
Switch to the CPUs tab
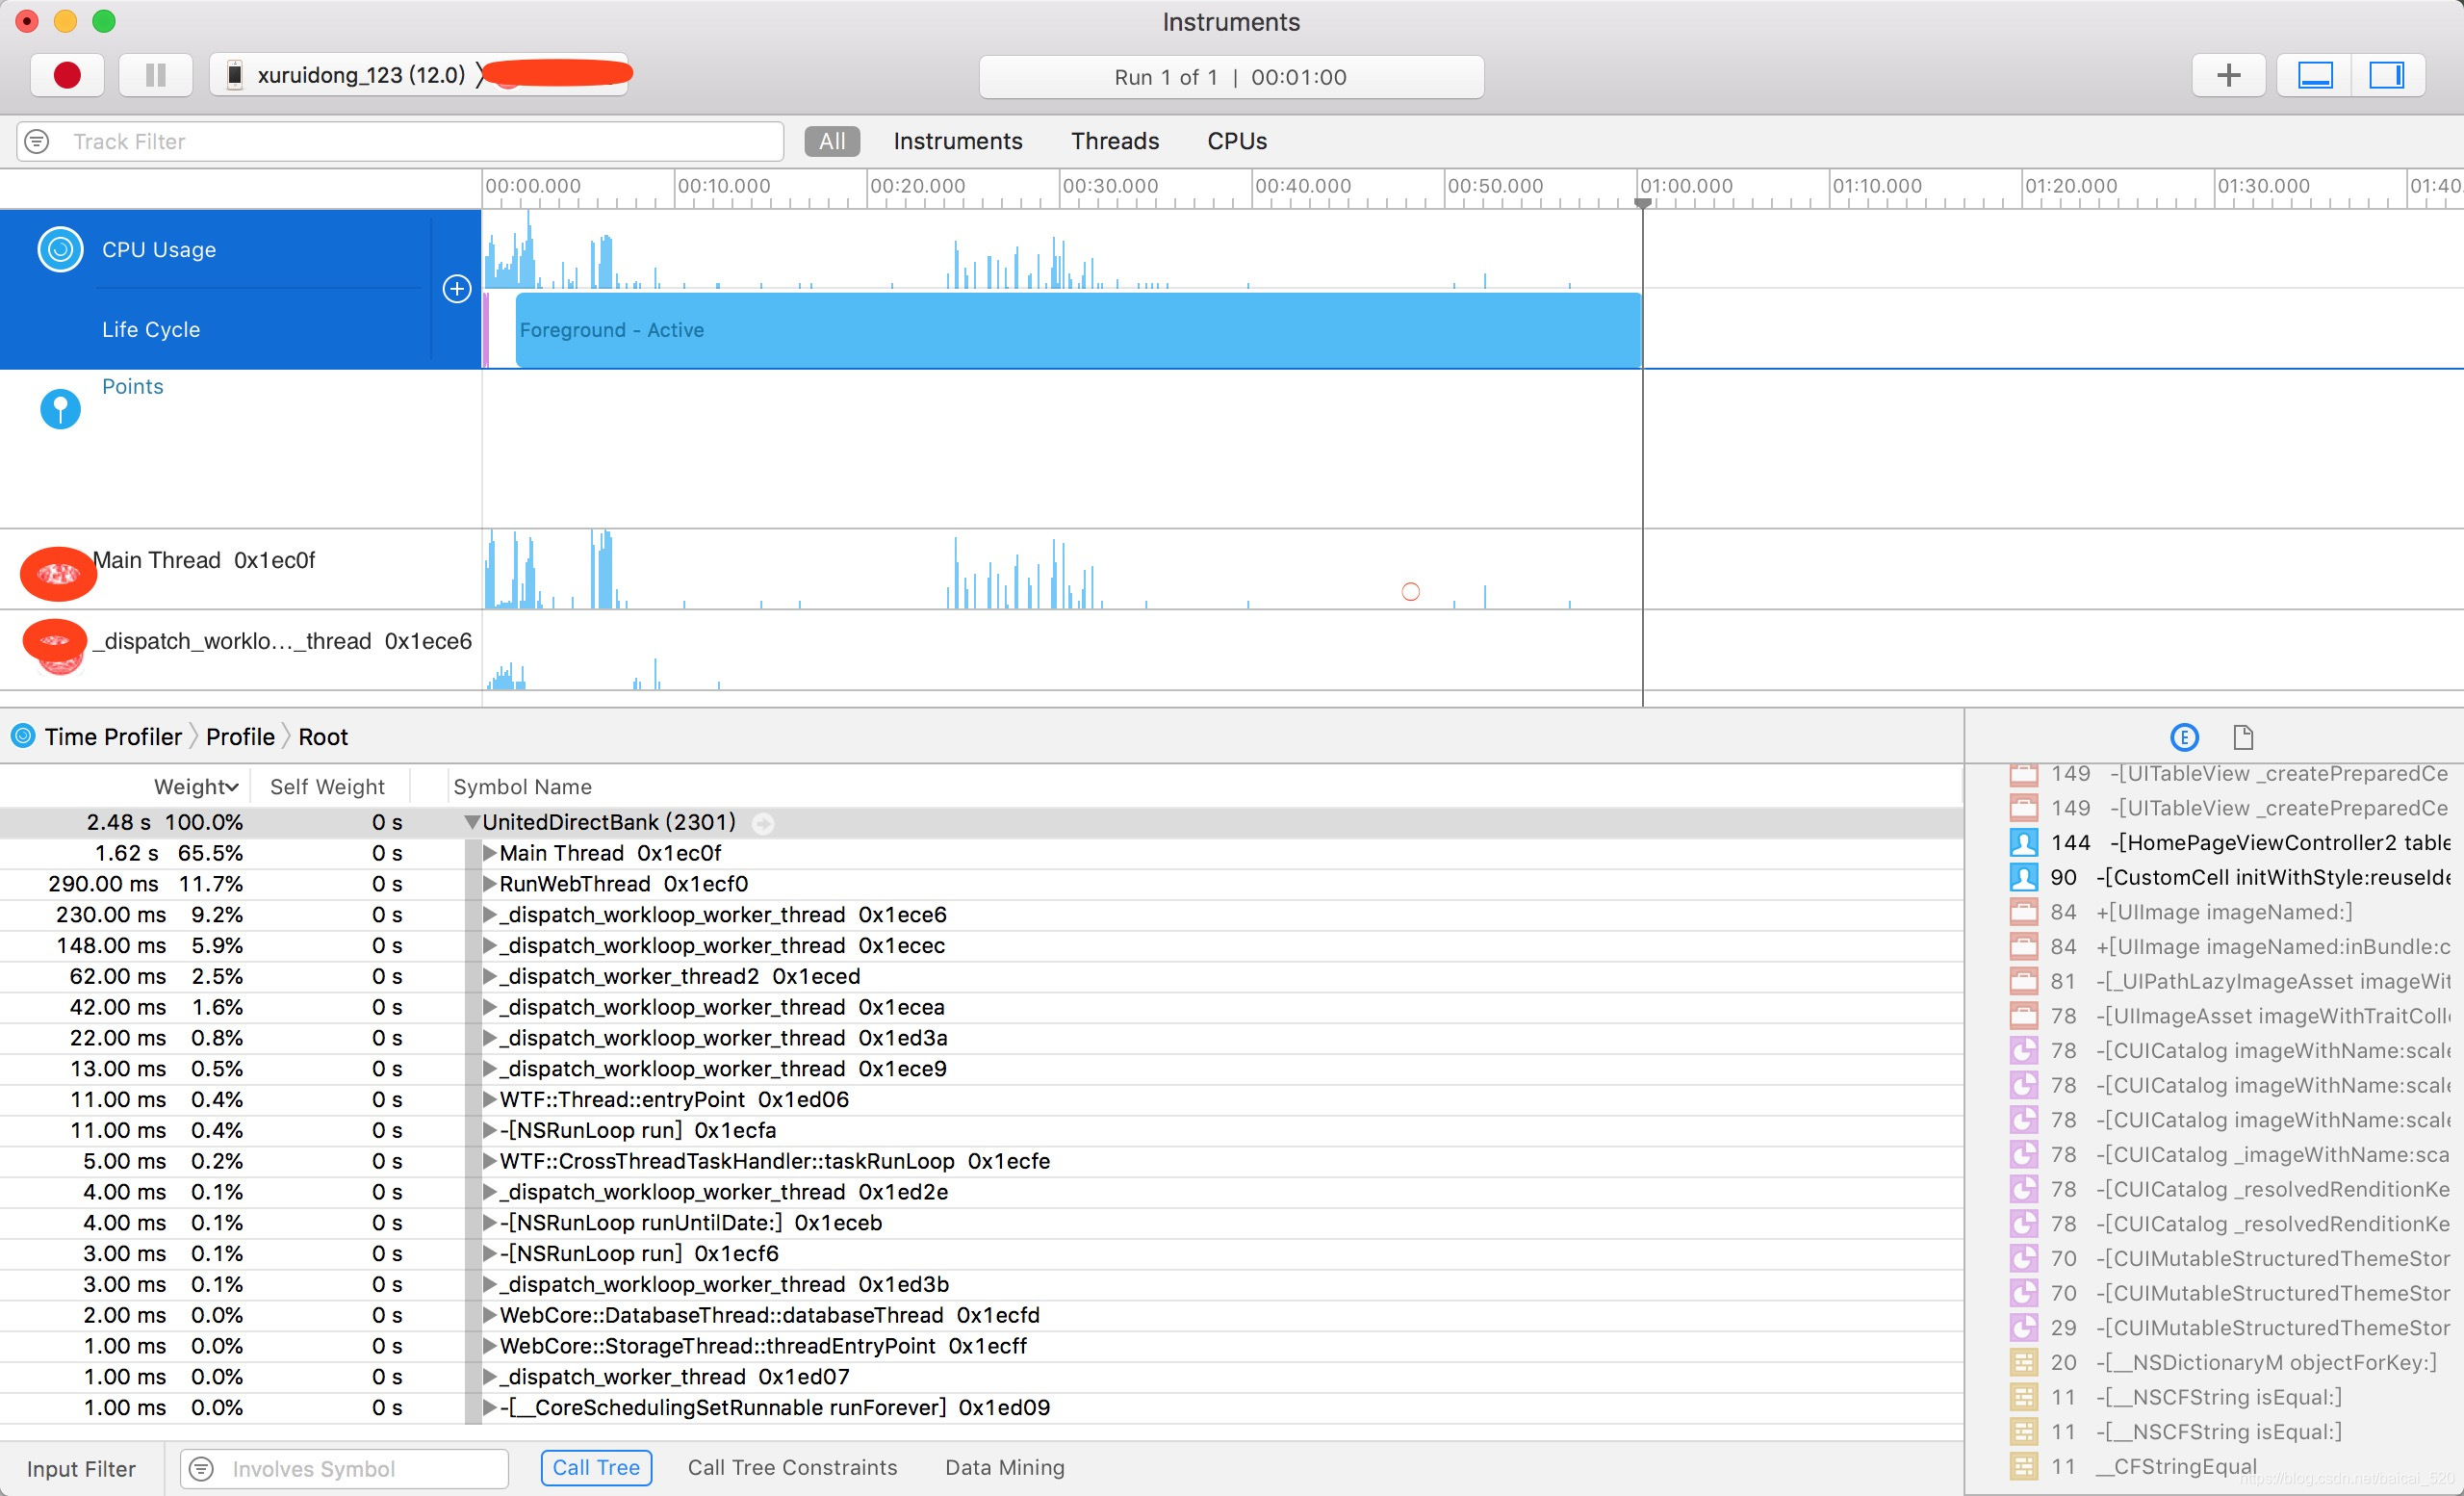point(1236,142)
